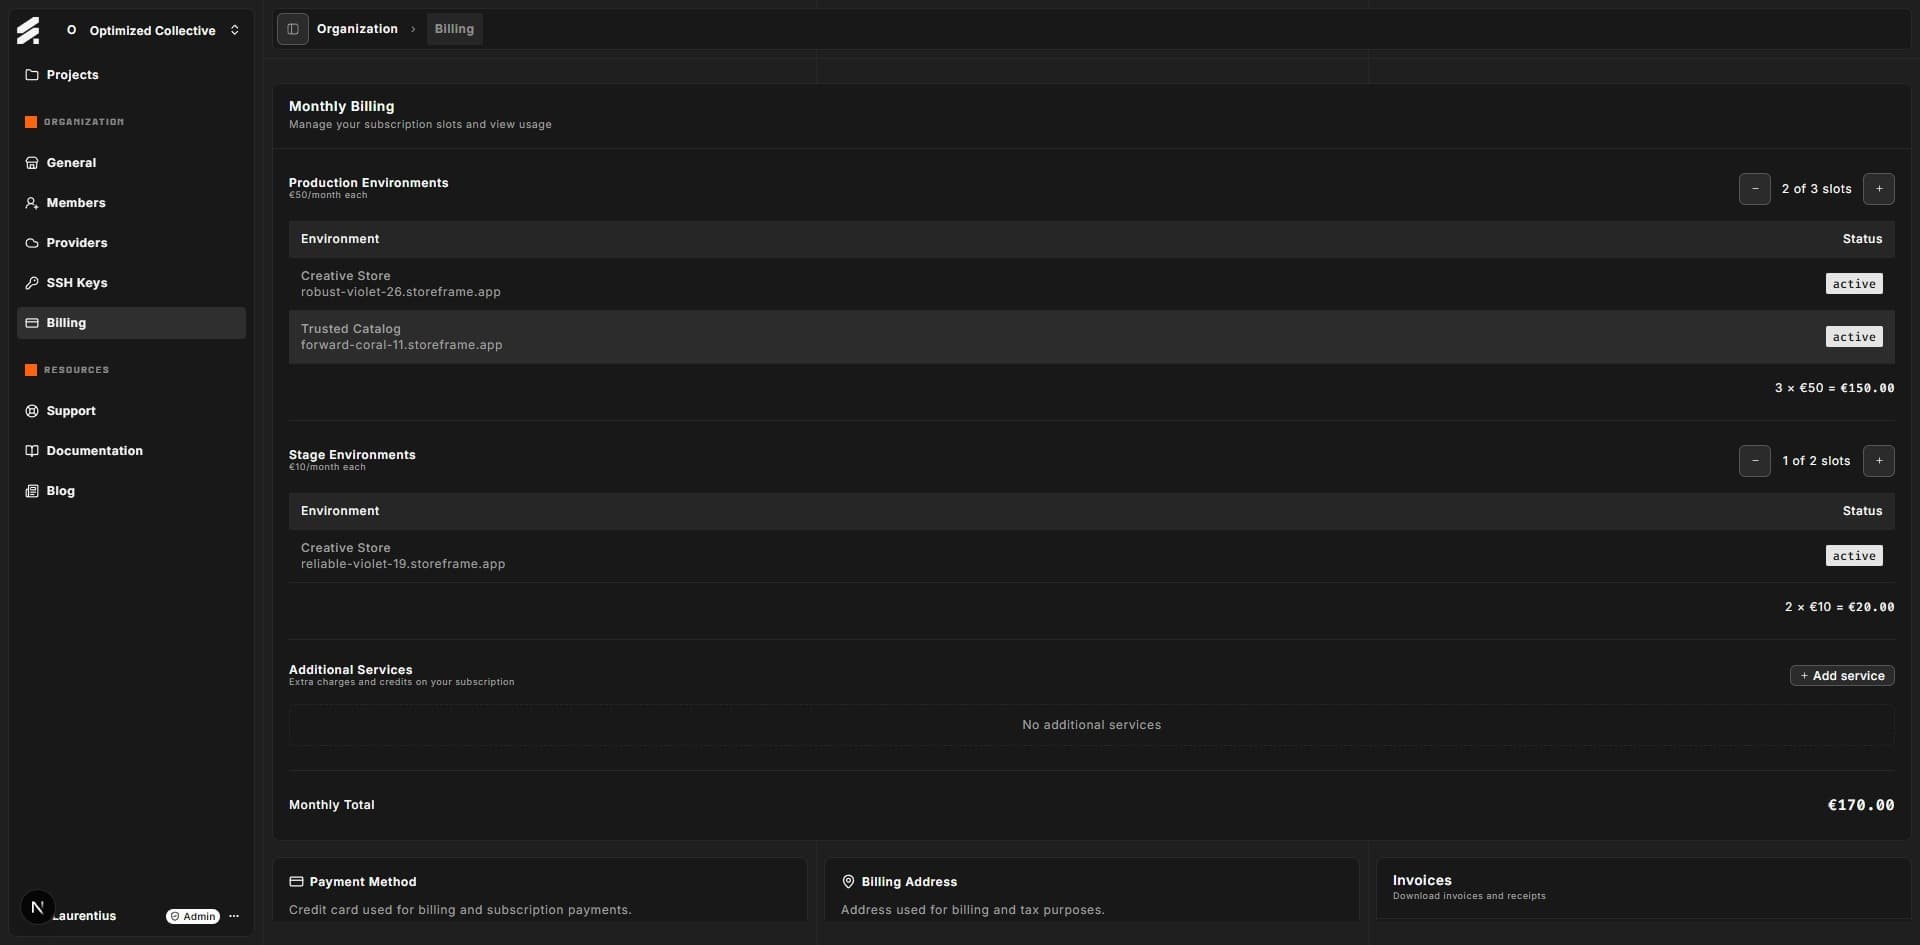The image size is (1920, 945).
Task: Select forward-coral-11.storeframe.app environment row
Action: (x=1091, y=337)
